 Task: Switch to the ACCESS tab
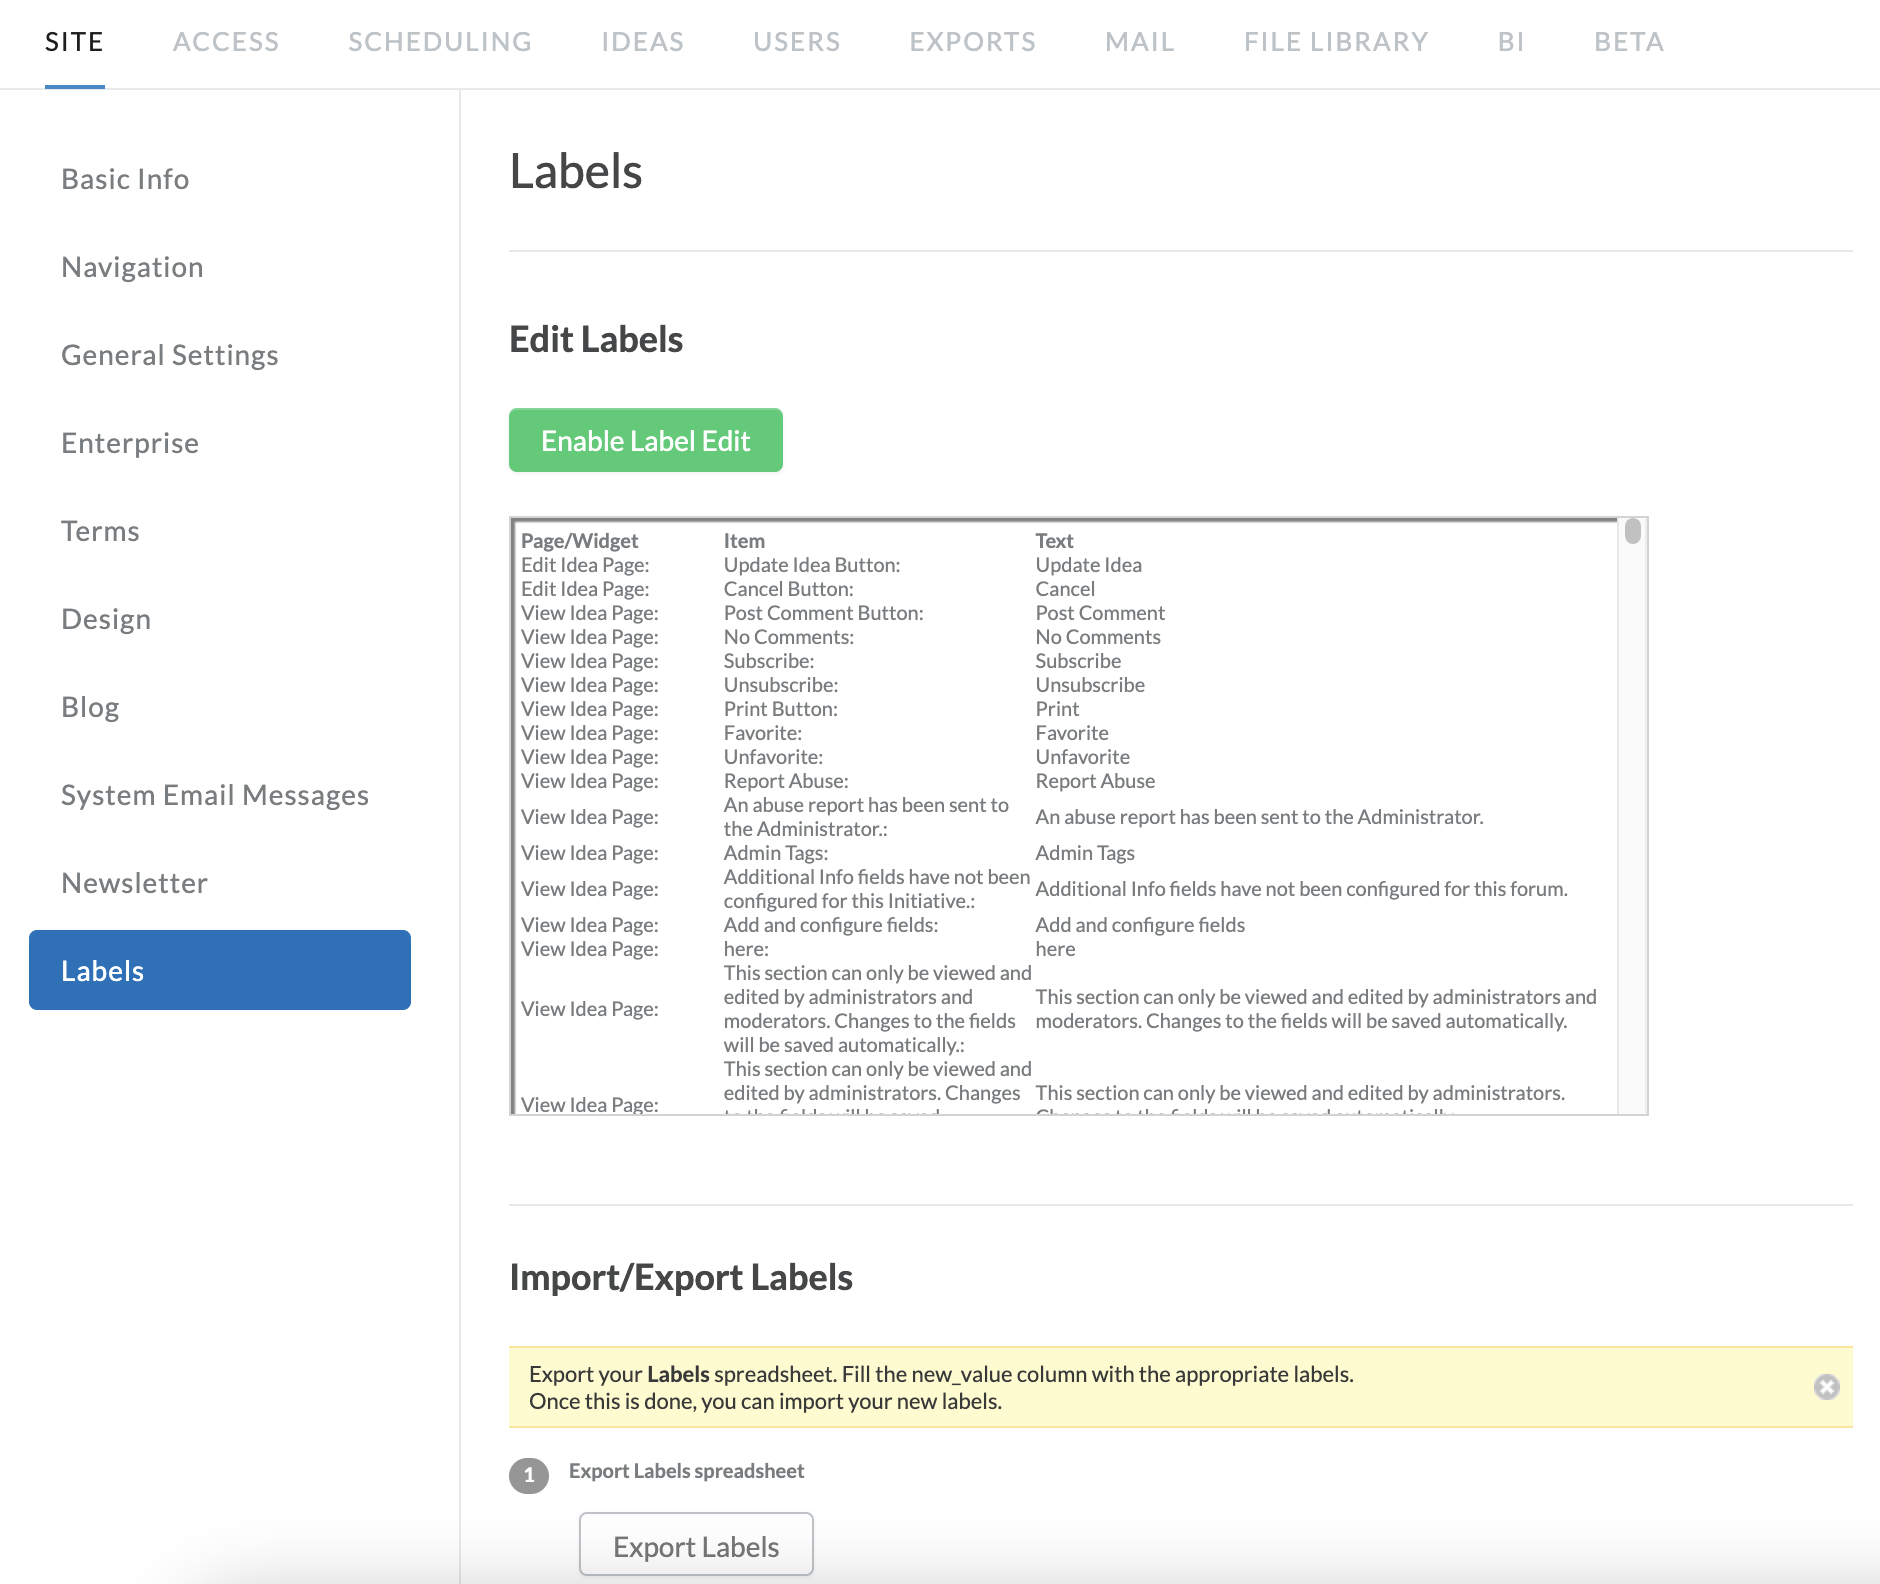[x=226, y=42]
